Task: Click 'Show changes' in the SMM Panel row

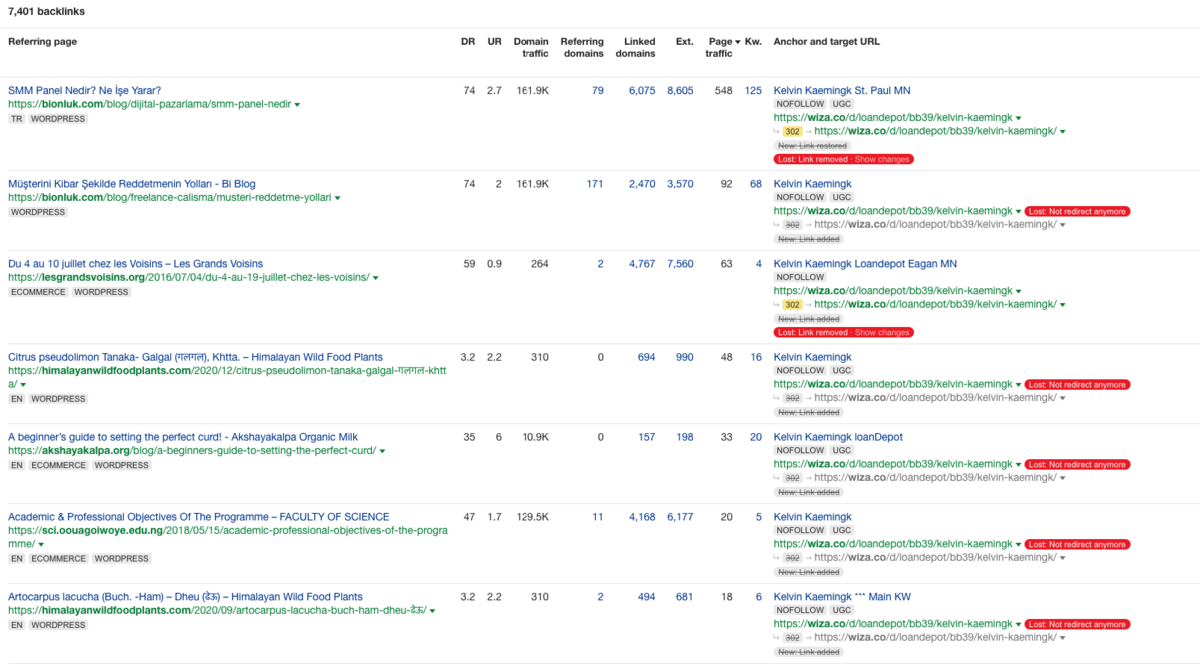Action: pos(882,159)
